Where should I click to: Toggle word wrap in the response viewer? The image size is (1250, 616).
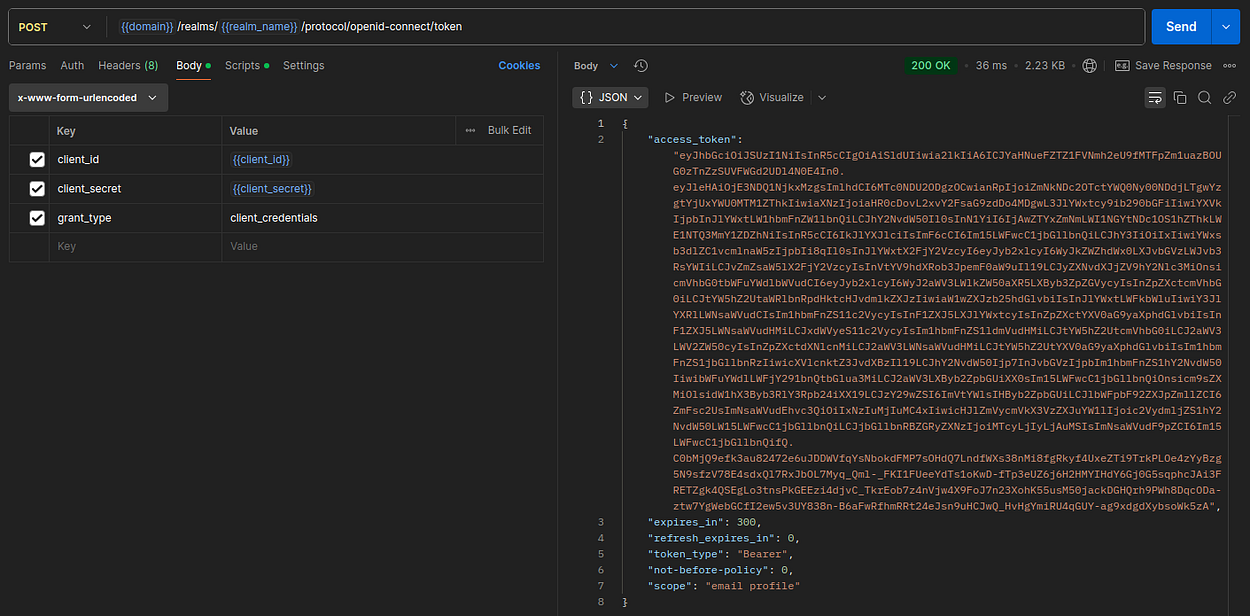click(x=1155, y=97)
